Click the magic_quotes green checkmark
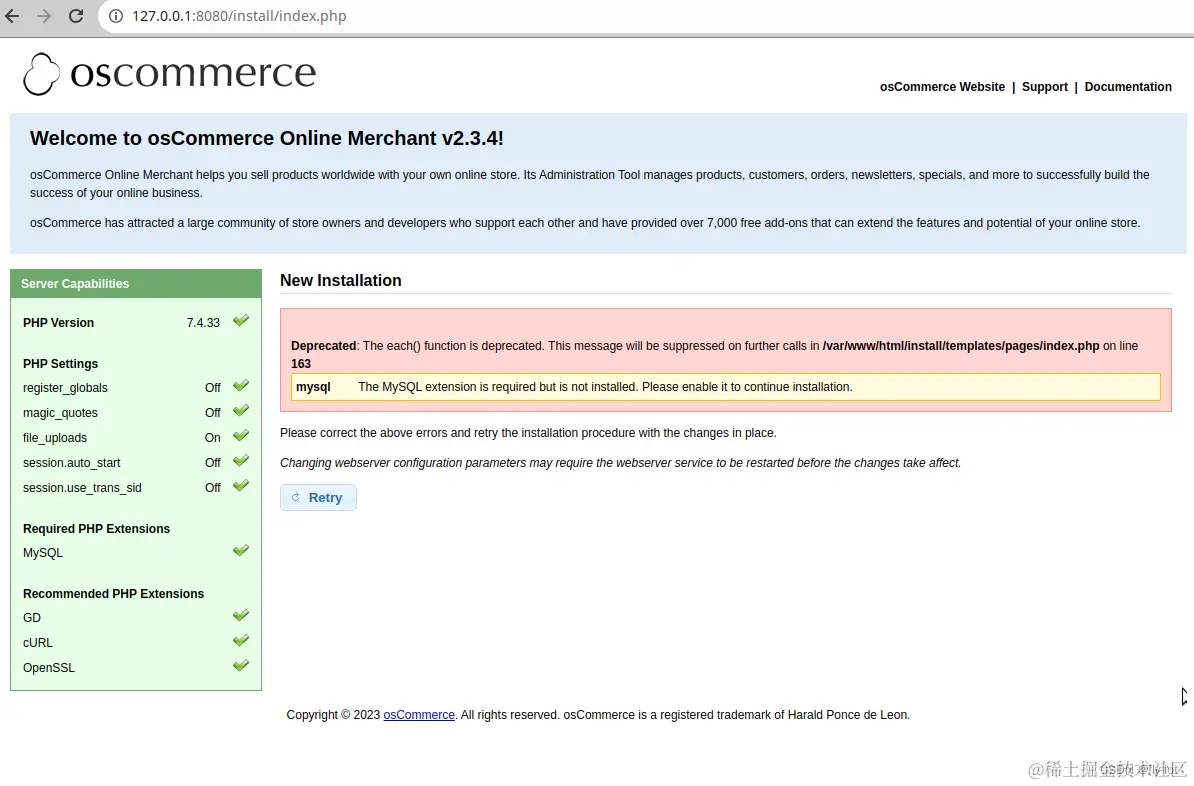 [x=241, y=411]
